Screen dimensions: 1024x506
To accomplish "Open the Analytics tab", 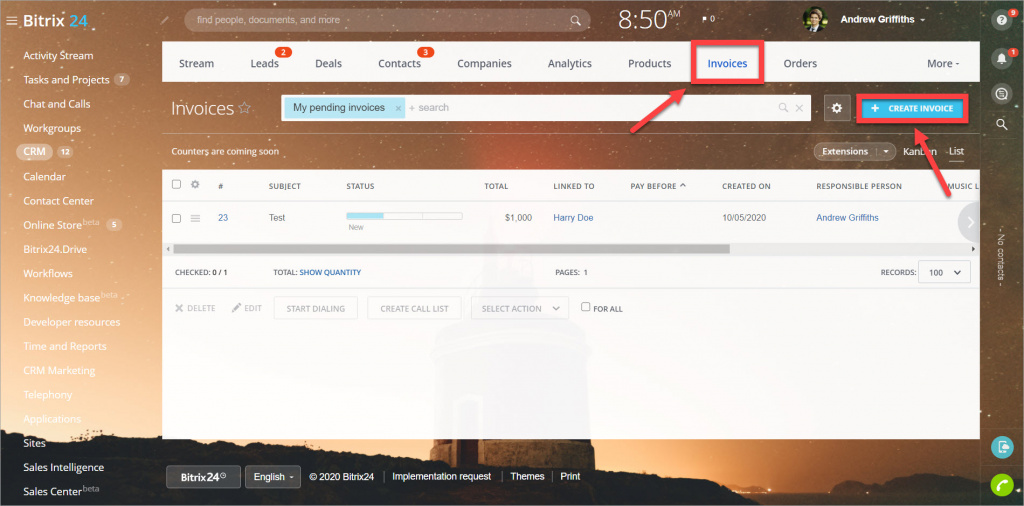I will pyautogui.click(x=569, y=63).
